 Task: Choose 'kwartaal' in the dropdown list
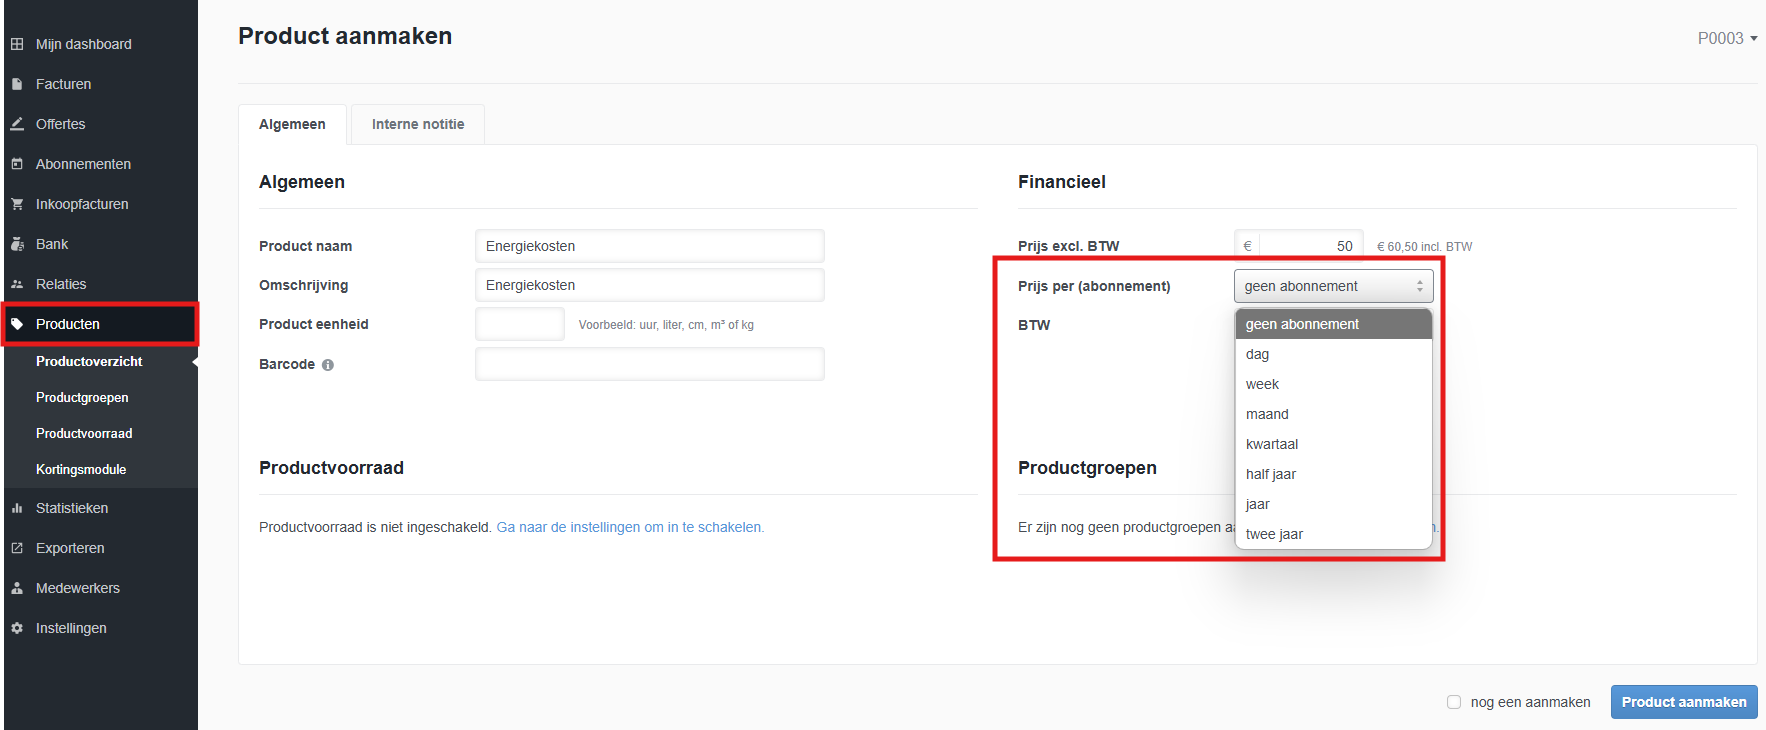(1272, 444)
